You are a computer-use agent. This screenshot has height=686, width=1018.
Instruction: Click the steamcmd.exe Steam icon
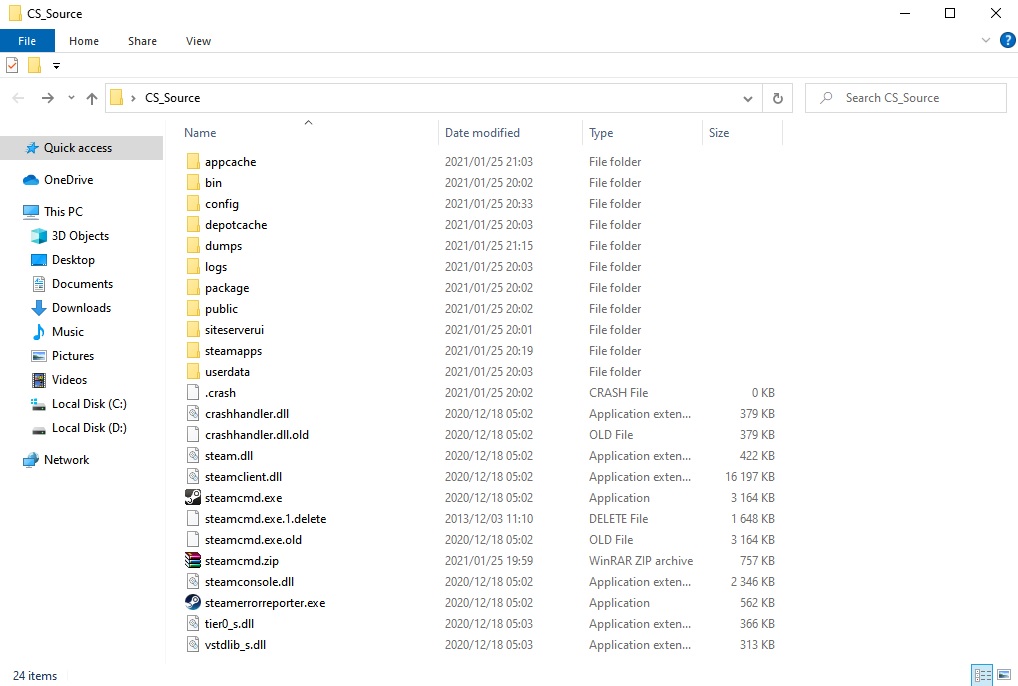point(193,498)
